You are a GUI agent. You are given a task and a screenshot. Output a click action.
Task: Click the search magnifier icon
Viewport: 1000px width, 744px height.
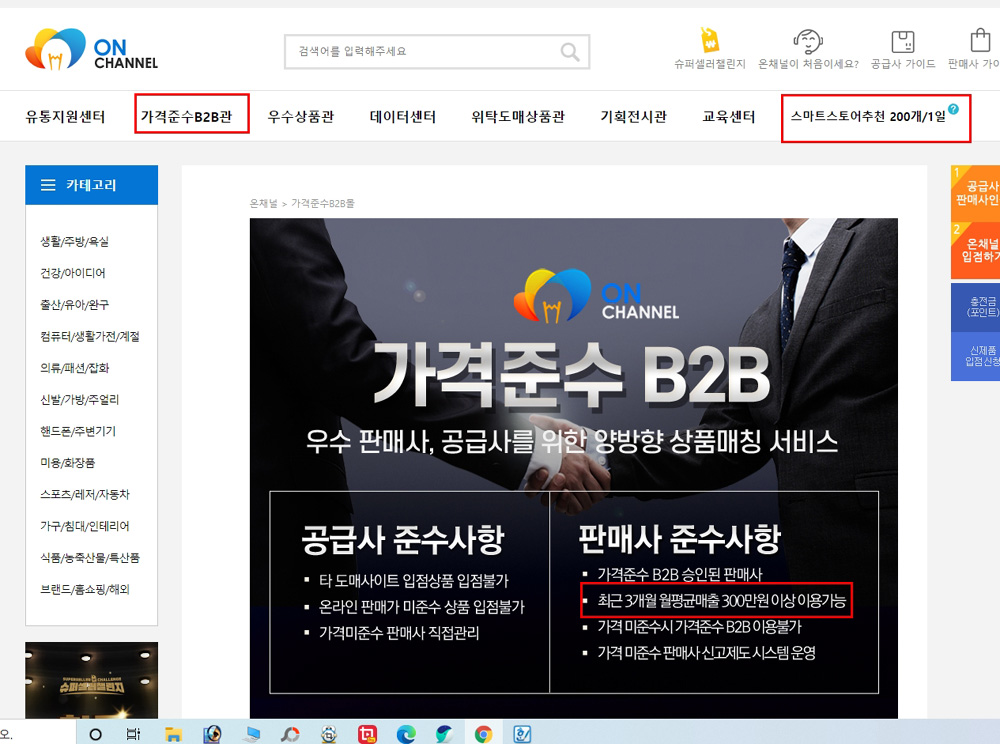tap(570, 52)
